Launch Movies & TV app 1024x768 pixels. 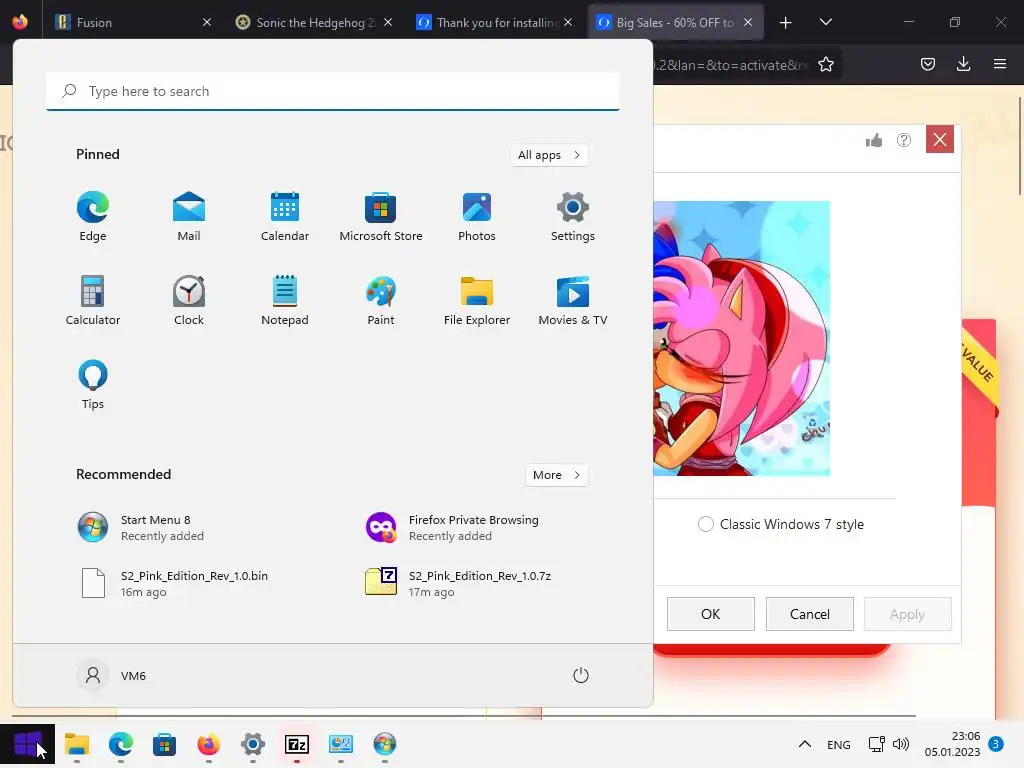coord(573,300)
